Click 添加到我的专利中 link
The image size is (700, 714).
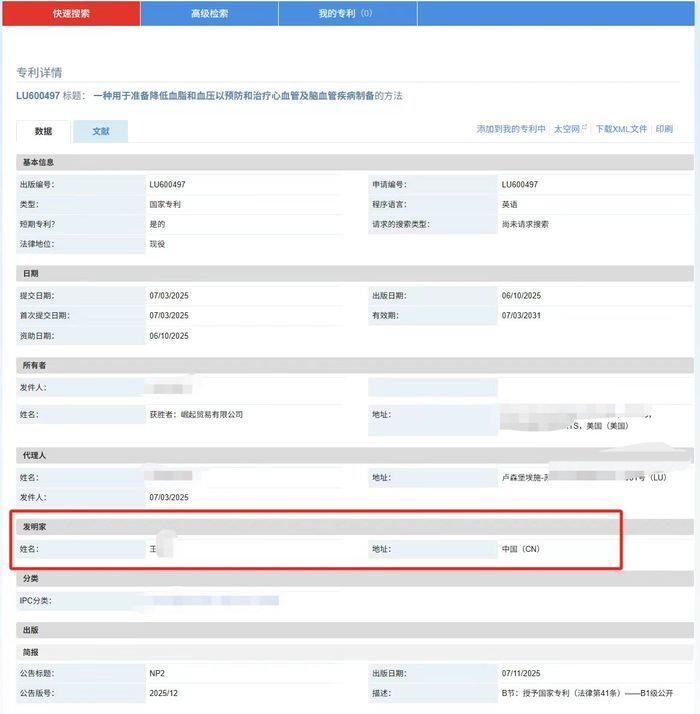pyautogui.click(x=511, y=129)
